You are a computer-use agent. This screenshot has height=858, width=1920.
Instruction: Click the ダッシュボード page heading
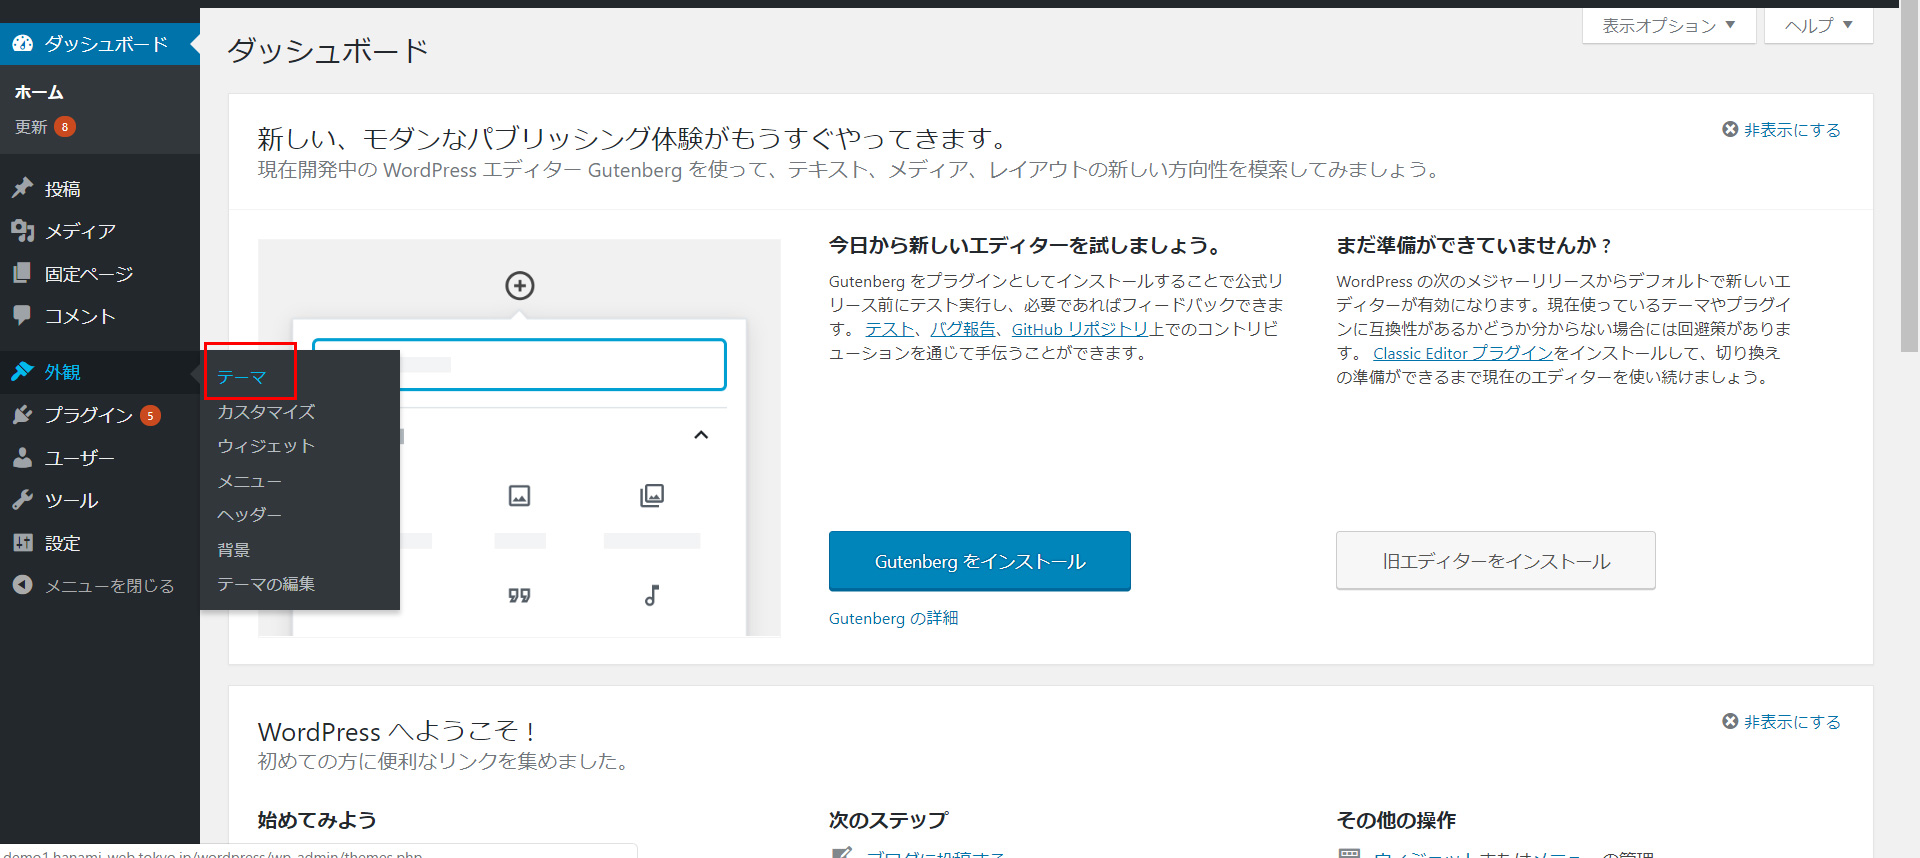click(x=328, y=50)
